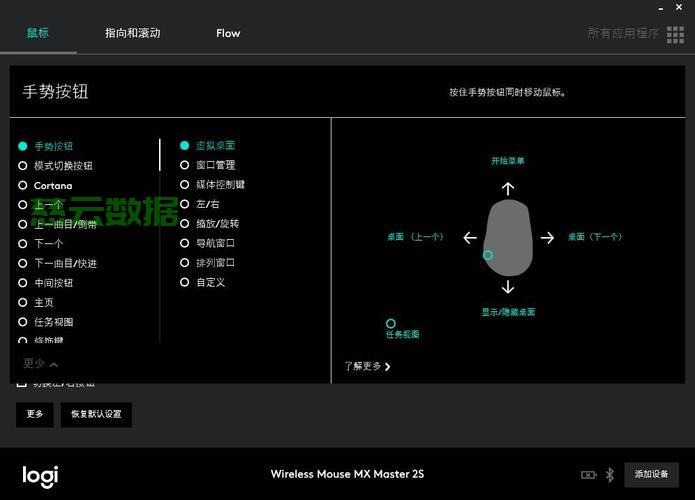Select the 窗口管理 radio option

pos(185,165)
